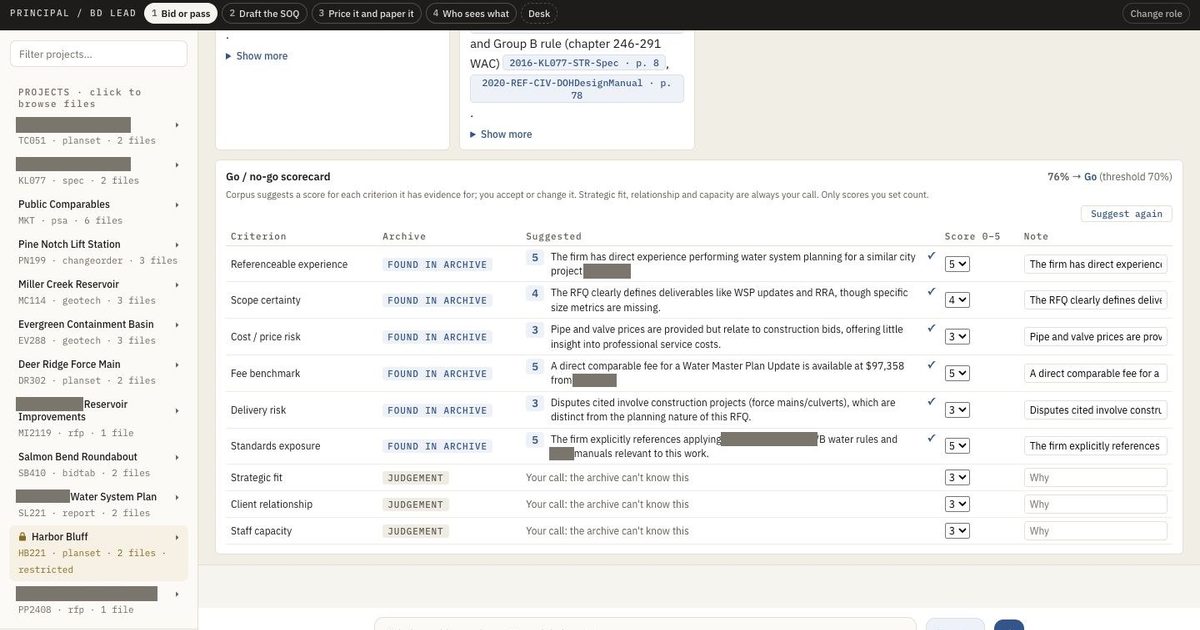The image size is (1200, 630).
Task: Select Salmon Bend Roundabout project
Action: click(x=99, y=464)
